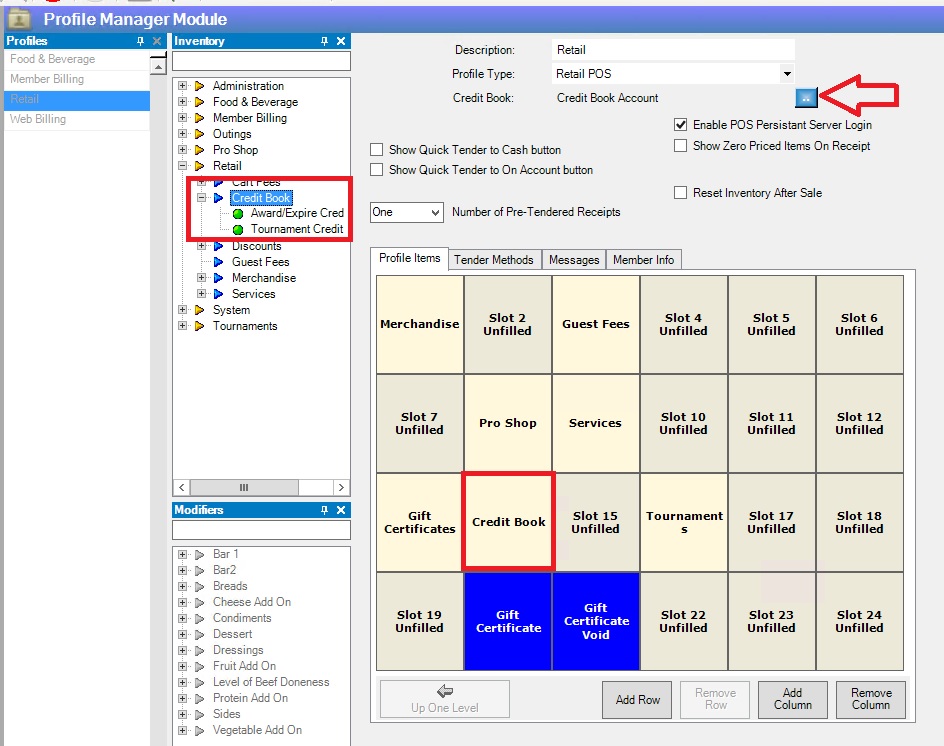Click the green Tournament Credit item icon
Screen dimensions: 944x746
coord(238,230)
